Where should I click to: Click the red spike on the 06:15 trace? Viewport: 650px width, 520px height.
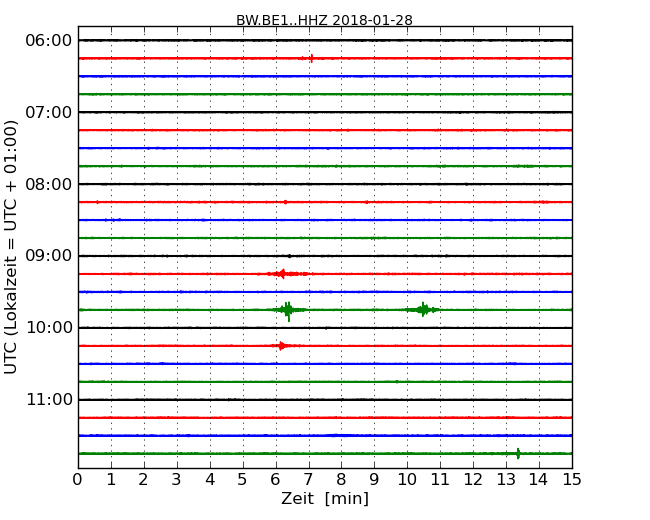(311, 58)
